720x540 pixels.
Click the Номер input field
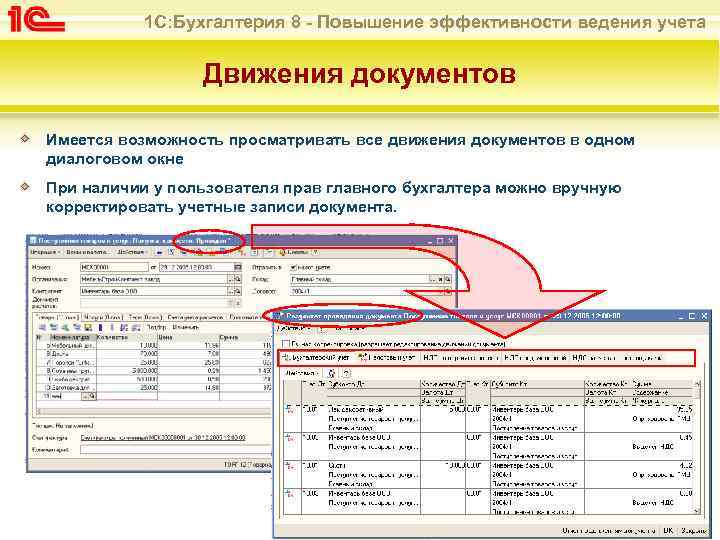(x=114, y=267)
